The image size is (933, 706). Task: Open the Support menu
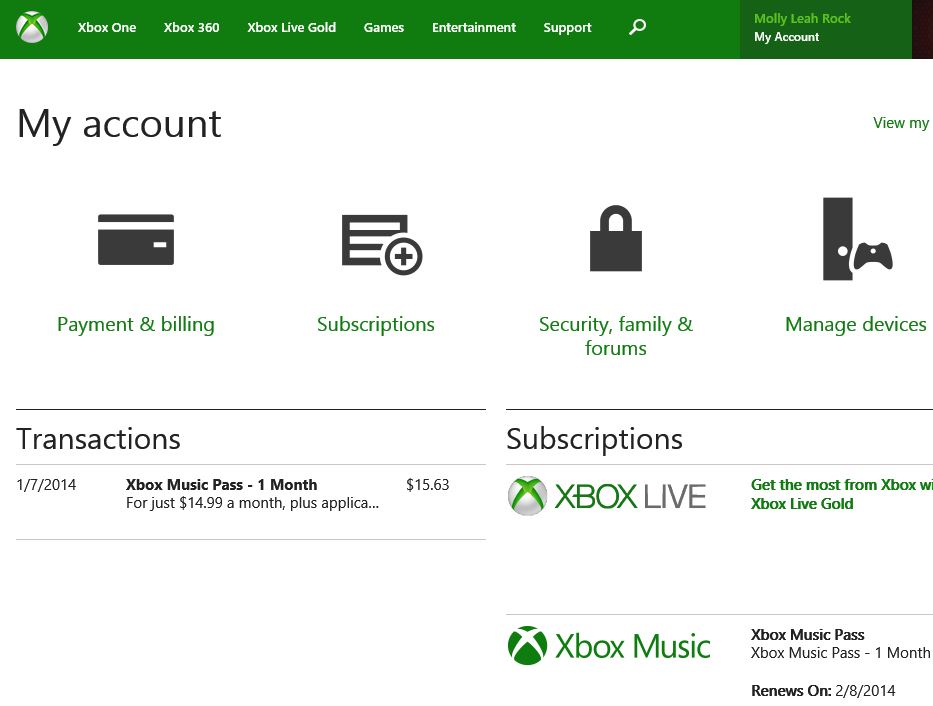[x=567, y=27]
